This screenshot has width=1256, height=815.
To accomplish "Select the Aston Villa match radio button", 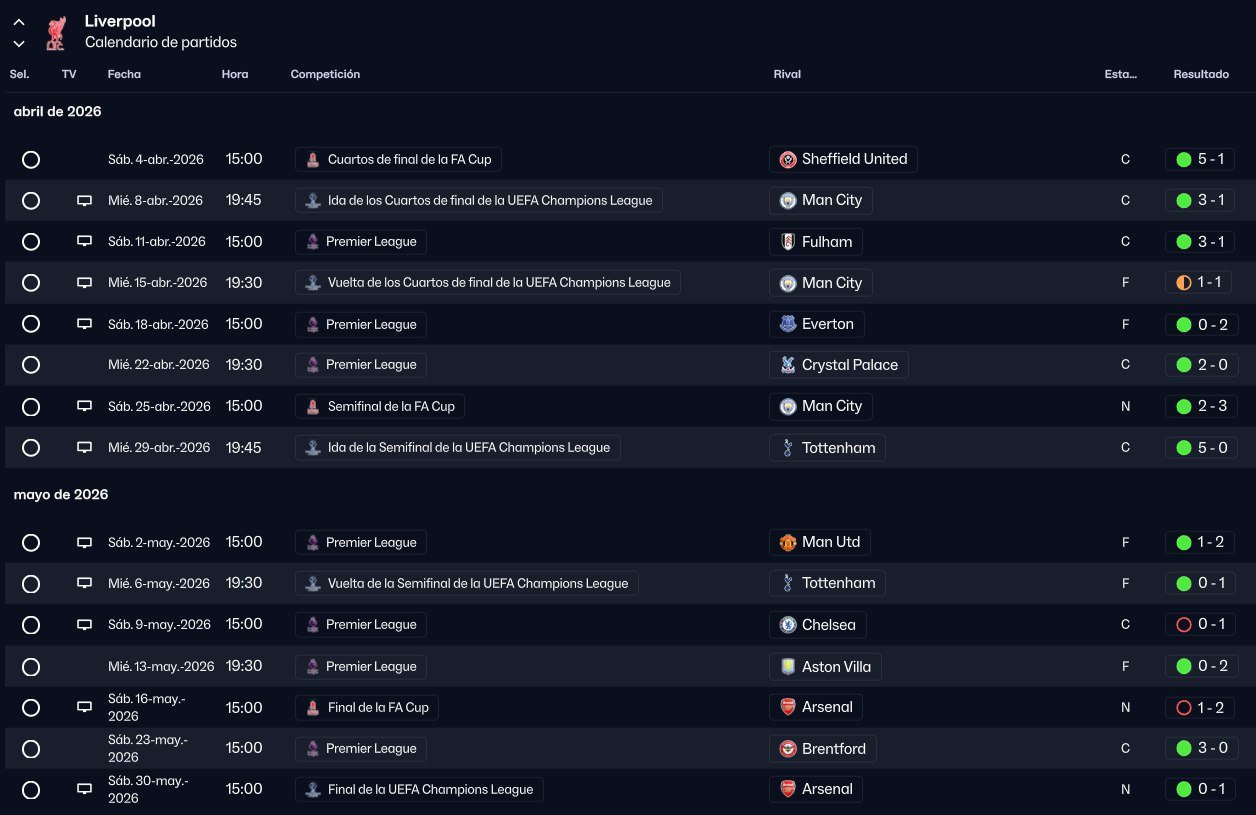I will click(31, 667).
